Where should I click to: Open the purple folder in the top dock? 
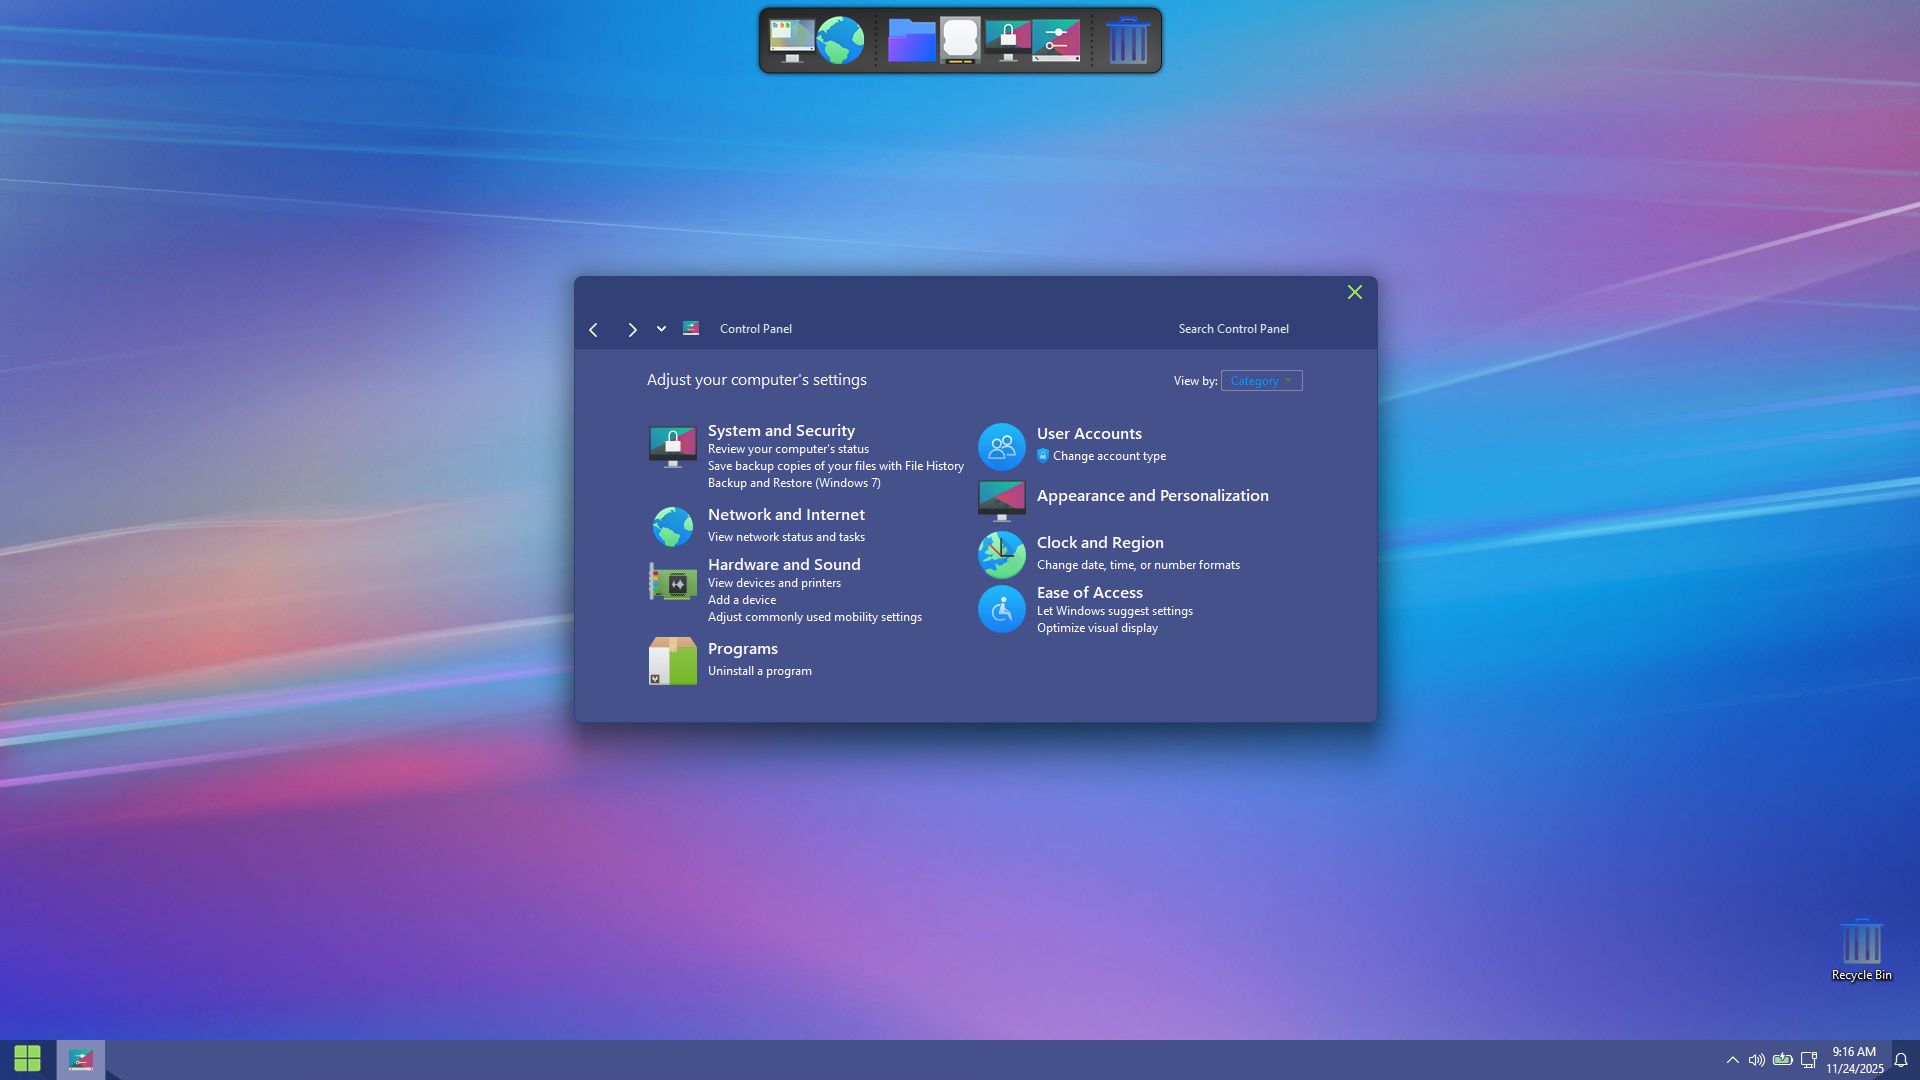tap(911, 41)
